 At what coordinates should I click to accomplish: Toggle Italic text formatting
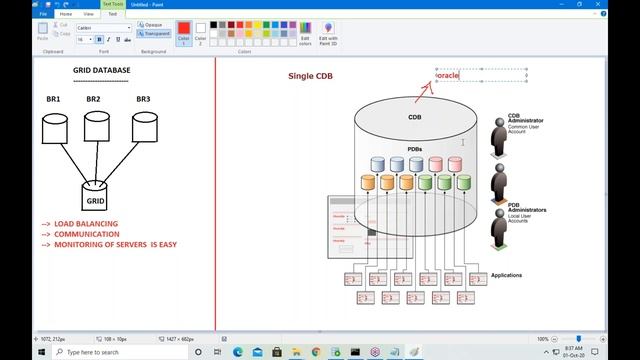(x=109, y=40)
